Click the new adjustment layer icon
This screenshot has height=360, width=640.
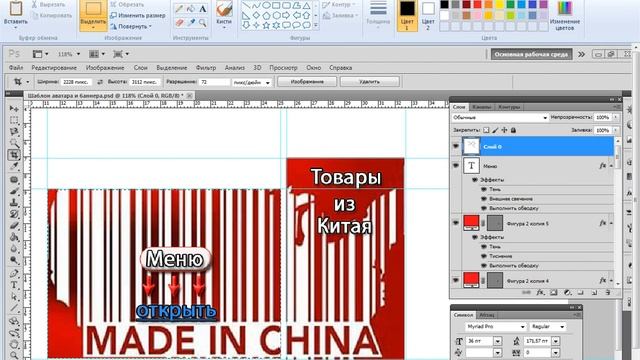click(x=567, y=293)
